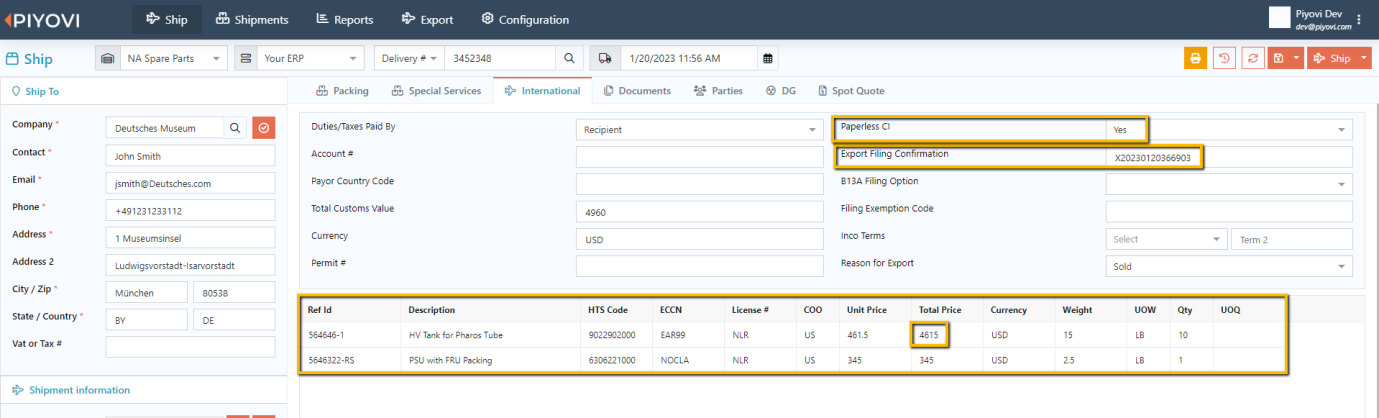Open the Paperless CI dropdown

[1229, 129]
